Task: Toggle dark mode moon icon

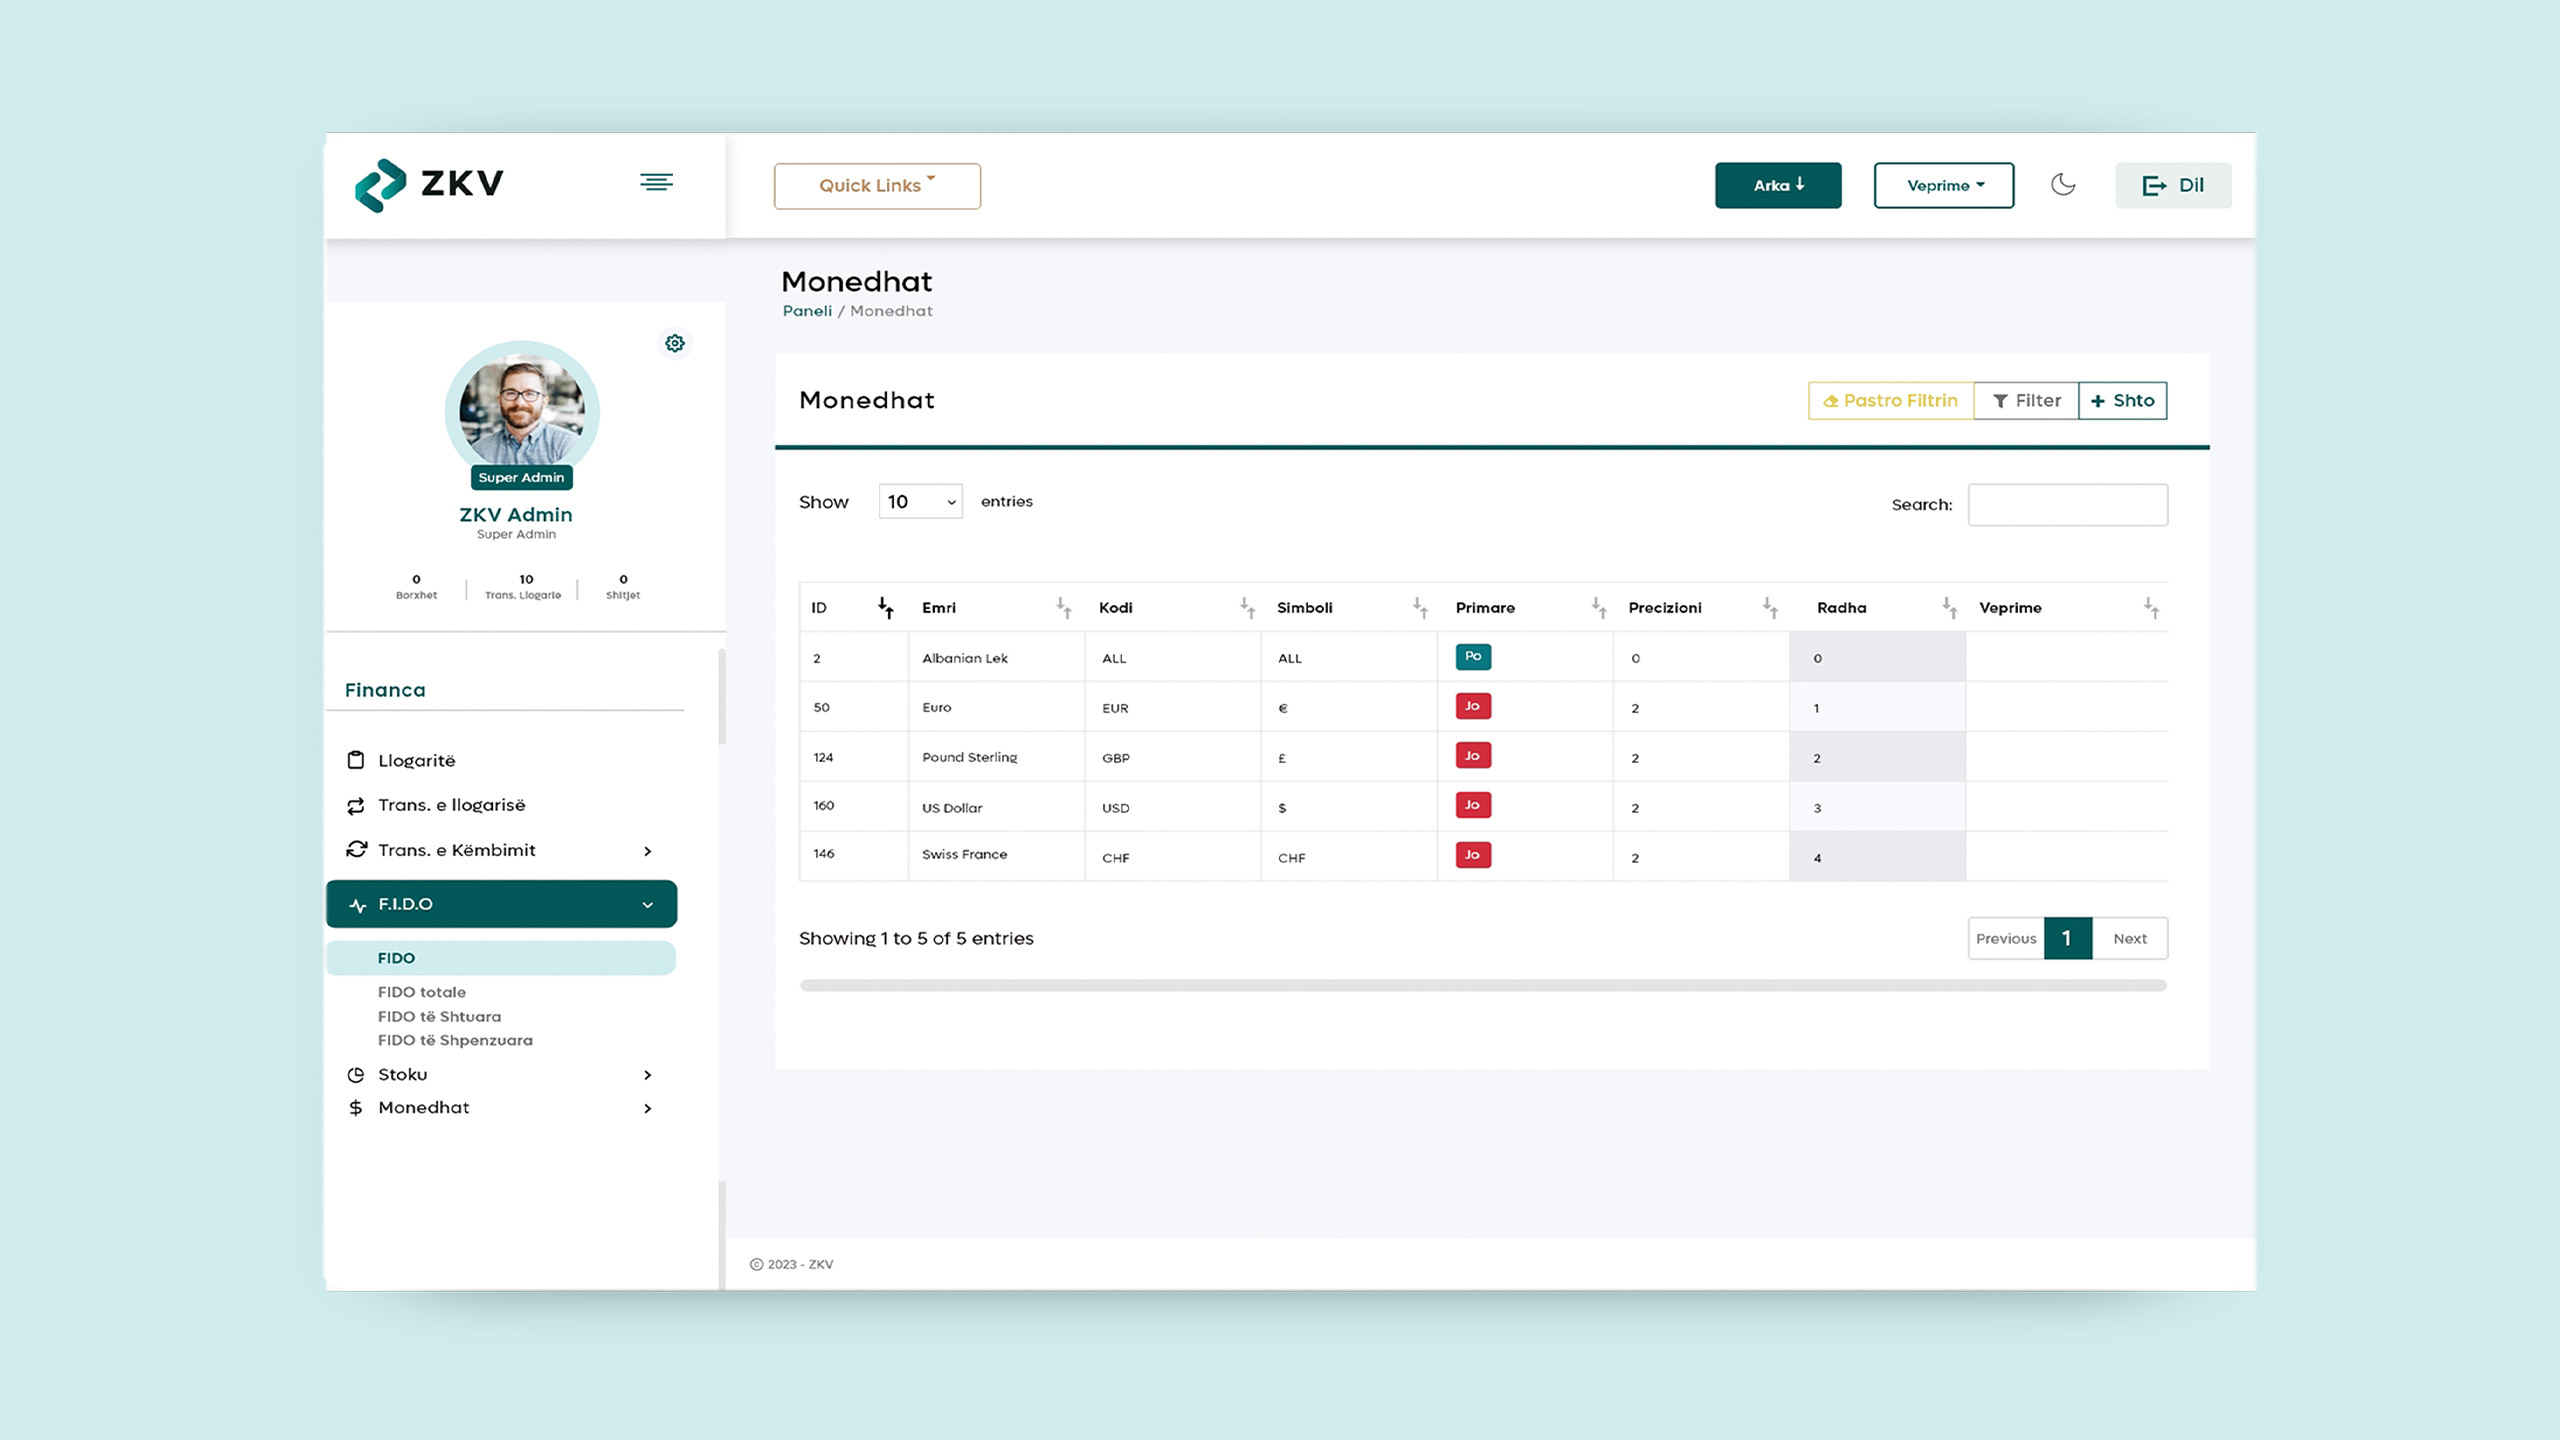Action: (2062, 185)
